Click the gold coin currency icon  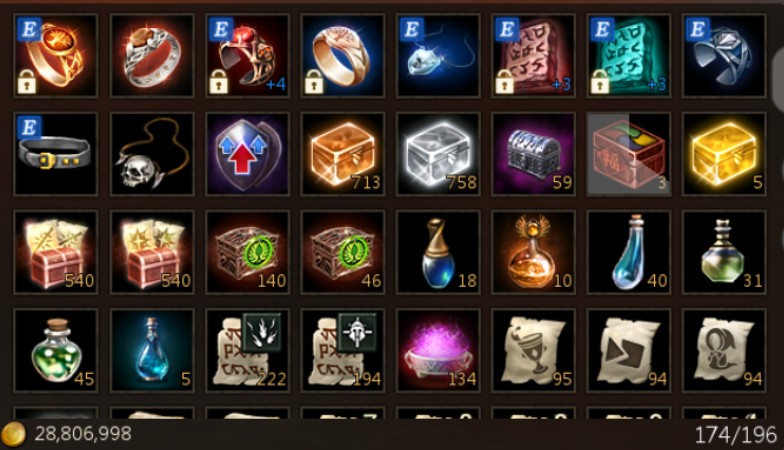(14, 434)
